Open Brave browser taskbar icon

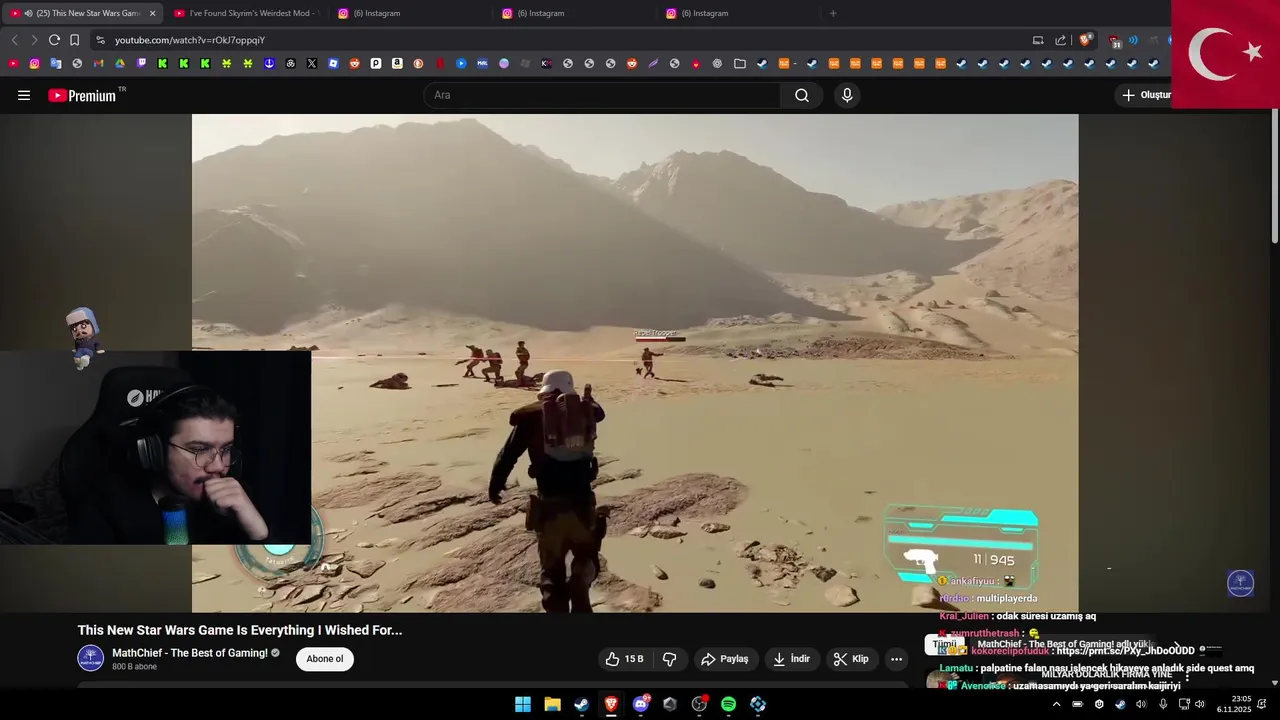point(611,704)
